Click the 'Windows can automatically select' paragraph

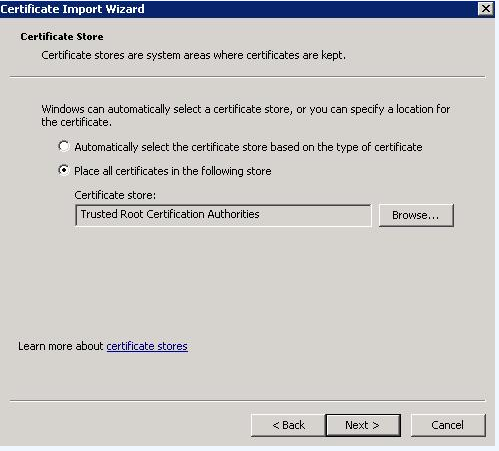[246, 115]
